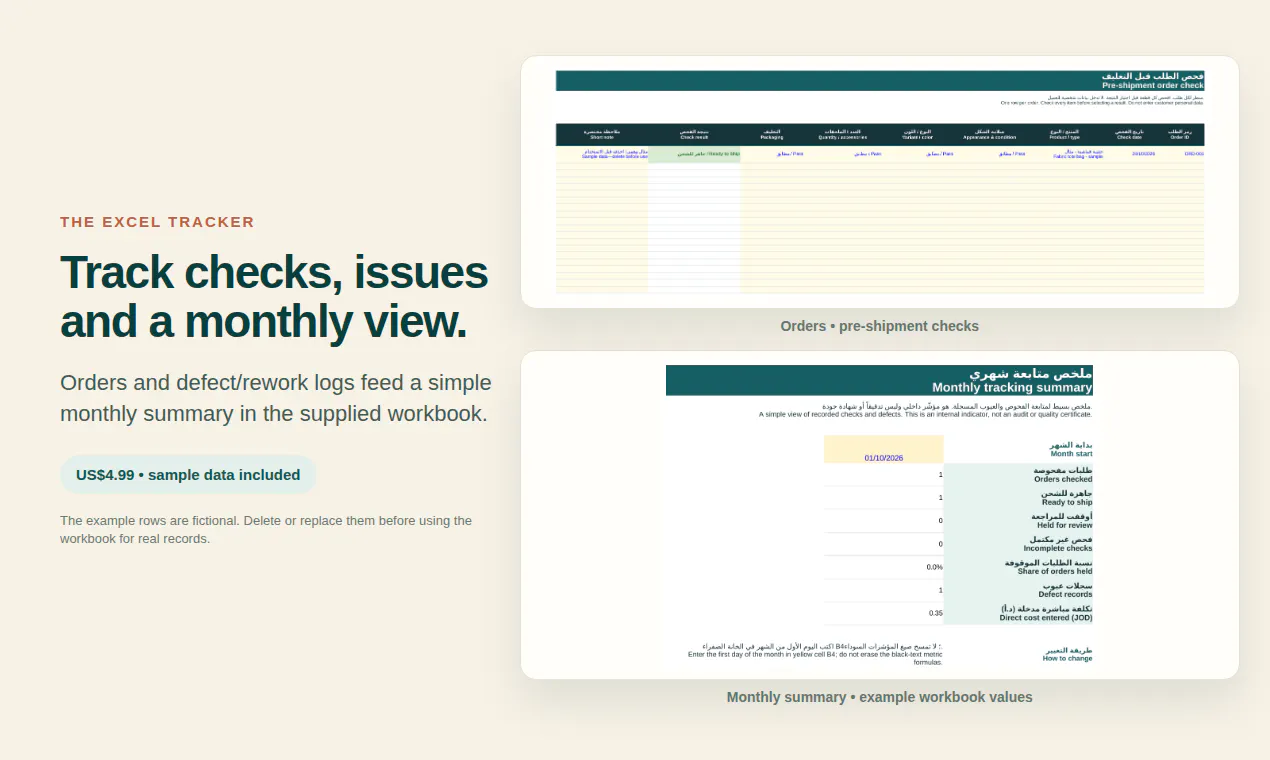
Task: Open the Monthly tracking summary spreadsheet screenshot
Action: (880, 515)
